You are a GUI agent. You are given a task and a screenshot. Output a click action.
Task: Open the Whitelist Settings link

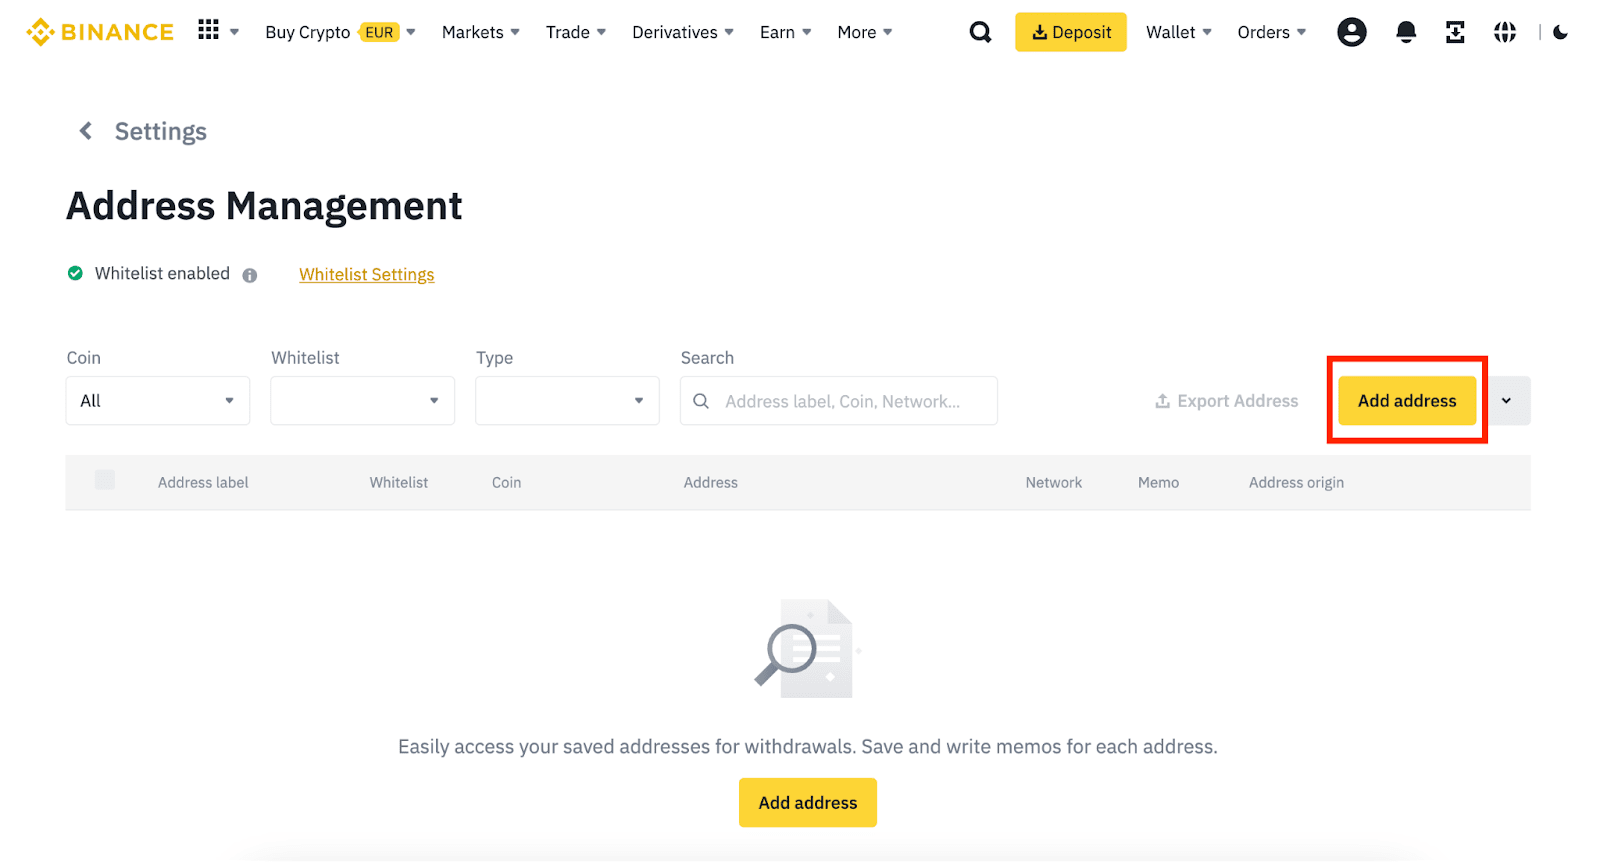pyautogui.click(x=366, y=274)
